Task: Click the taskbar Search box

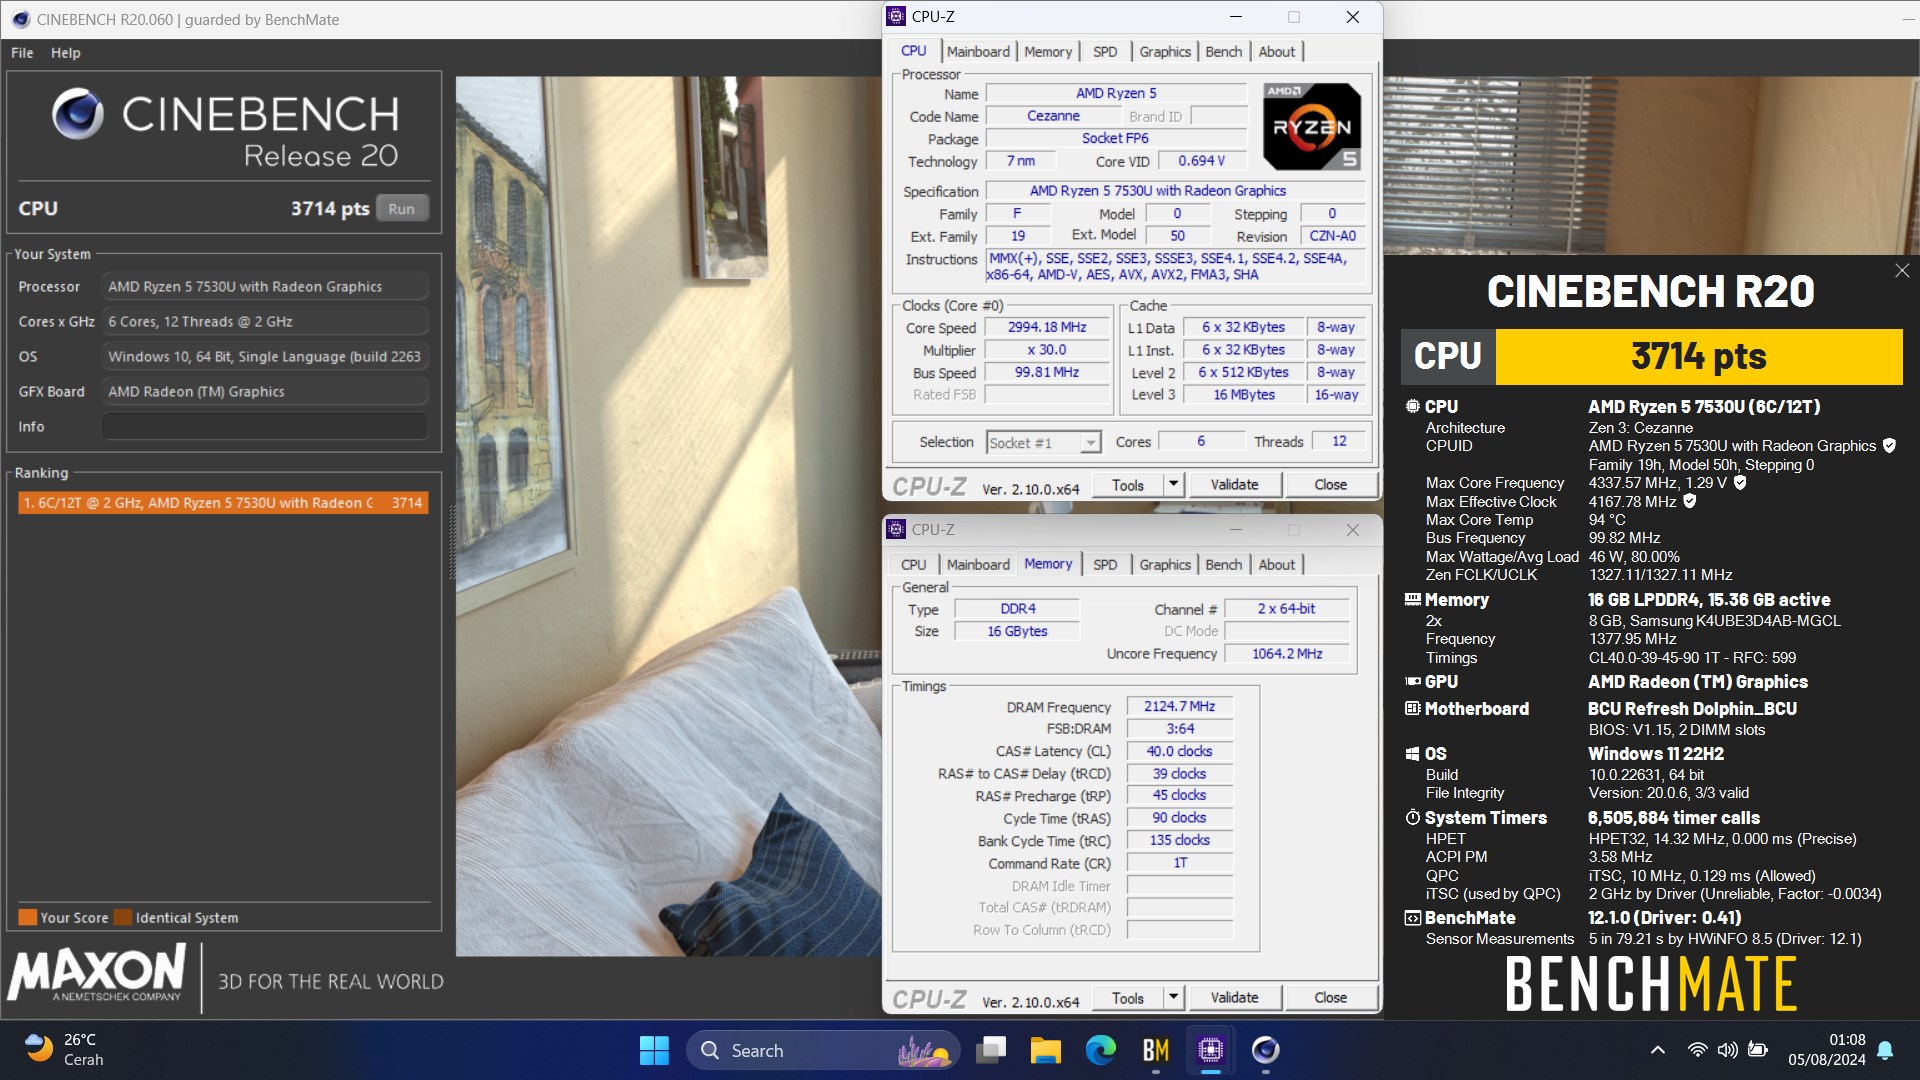Action: pos(822,1050)
